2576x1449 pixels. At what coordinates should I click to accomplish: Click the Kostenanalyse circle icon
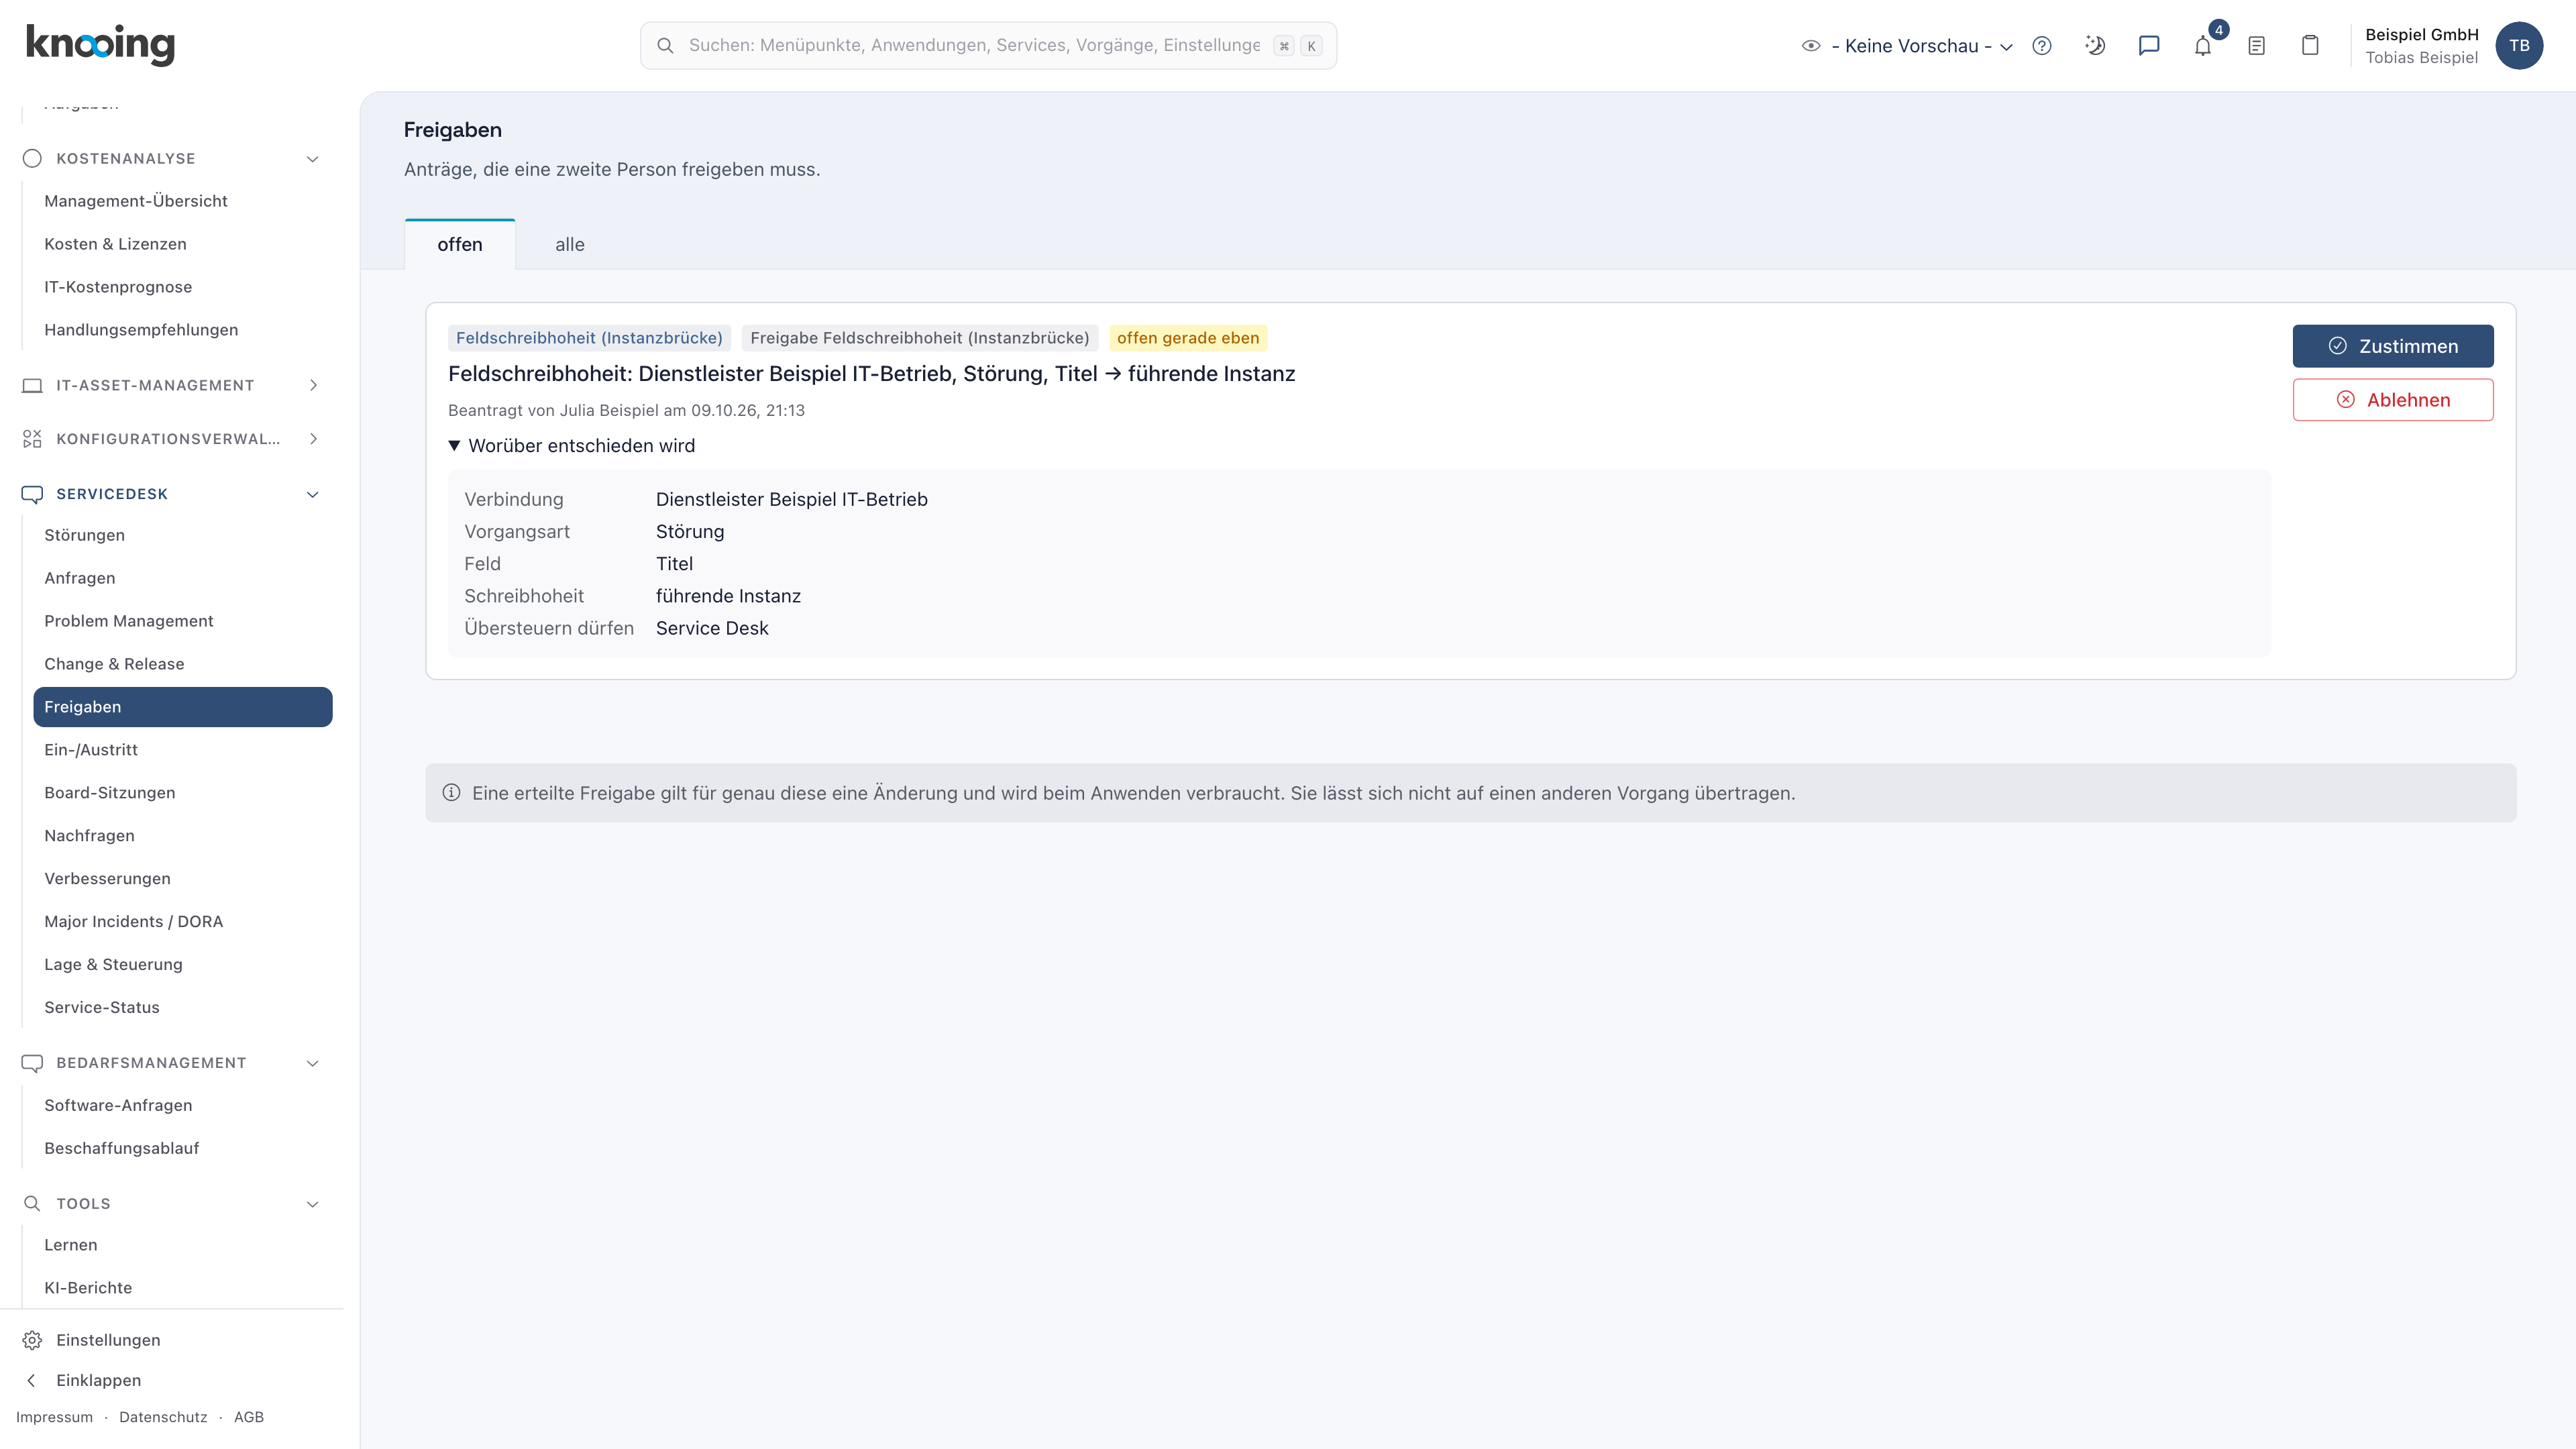[x=32, y=159]
